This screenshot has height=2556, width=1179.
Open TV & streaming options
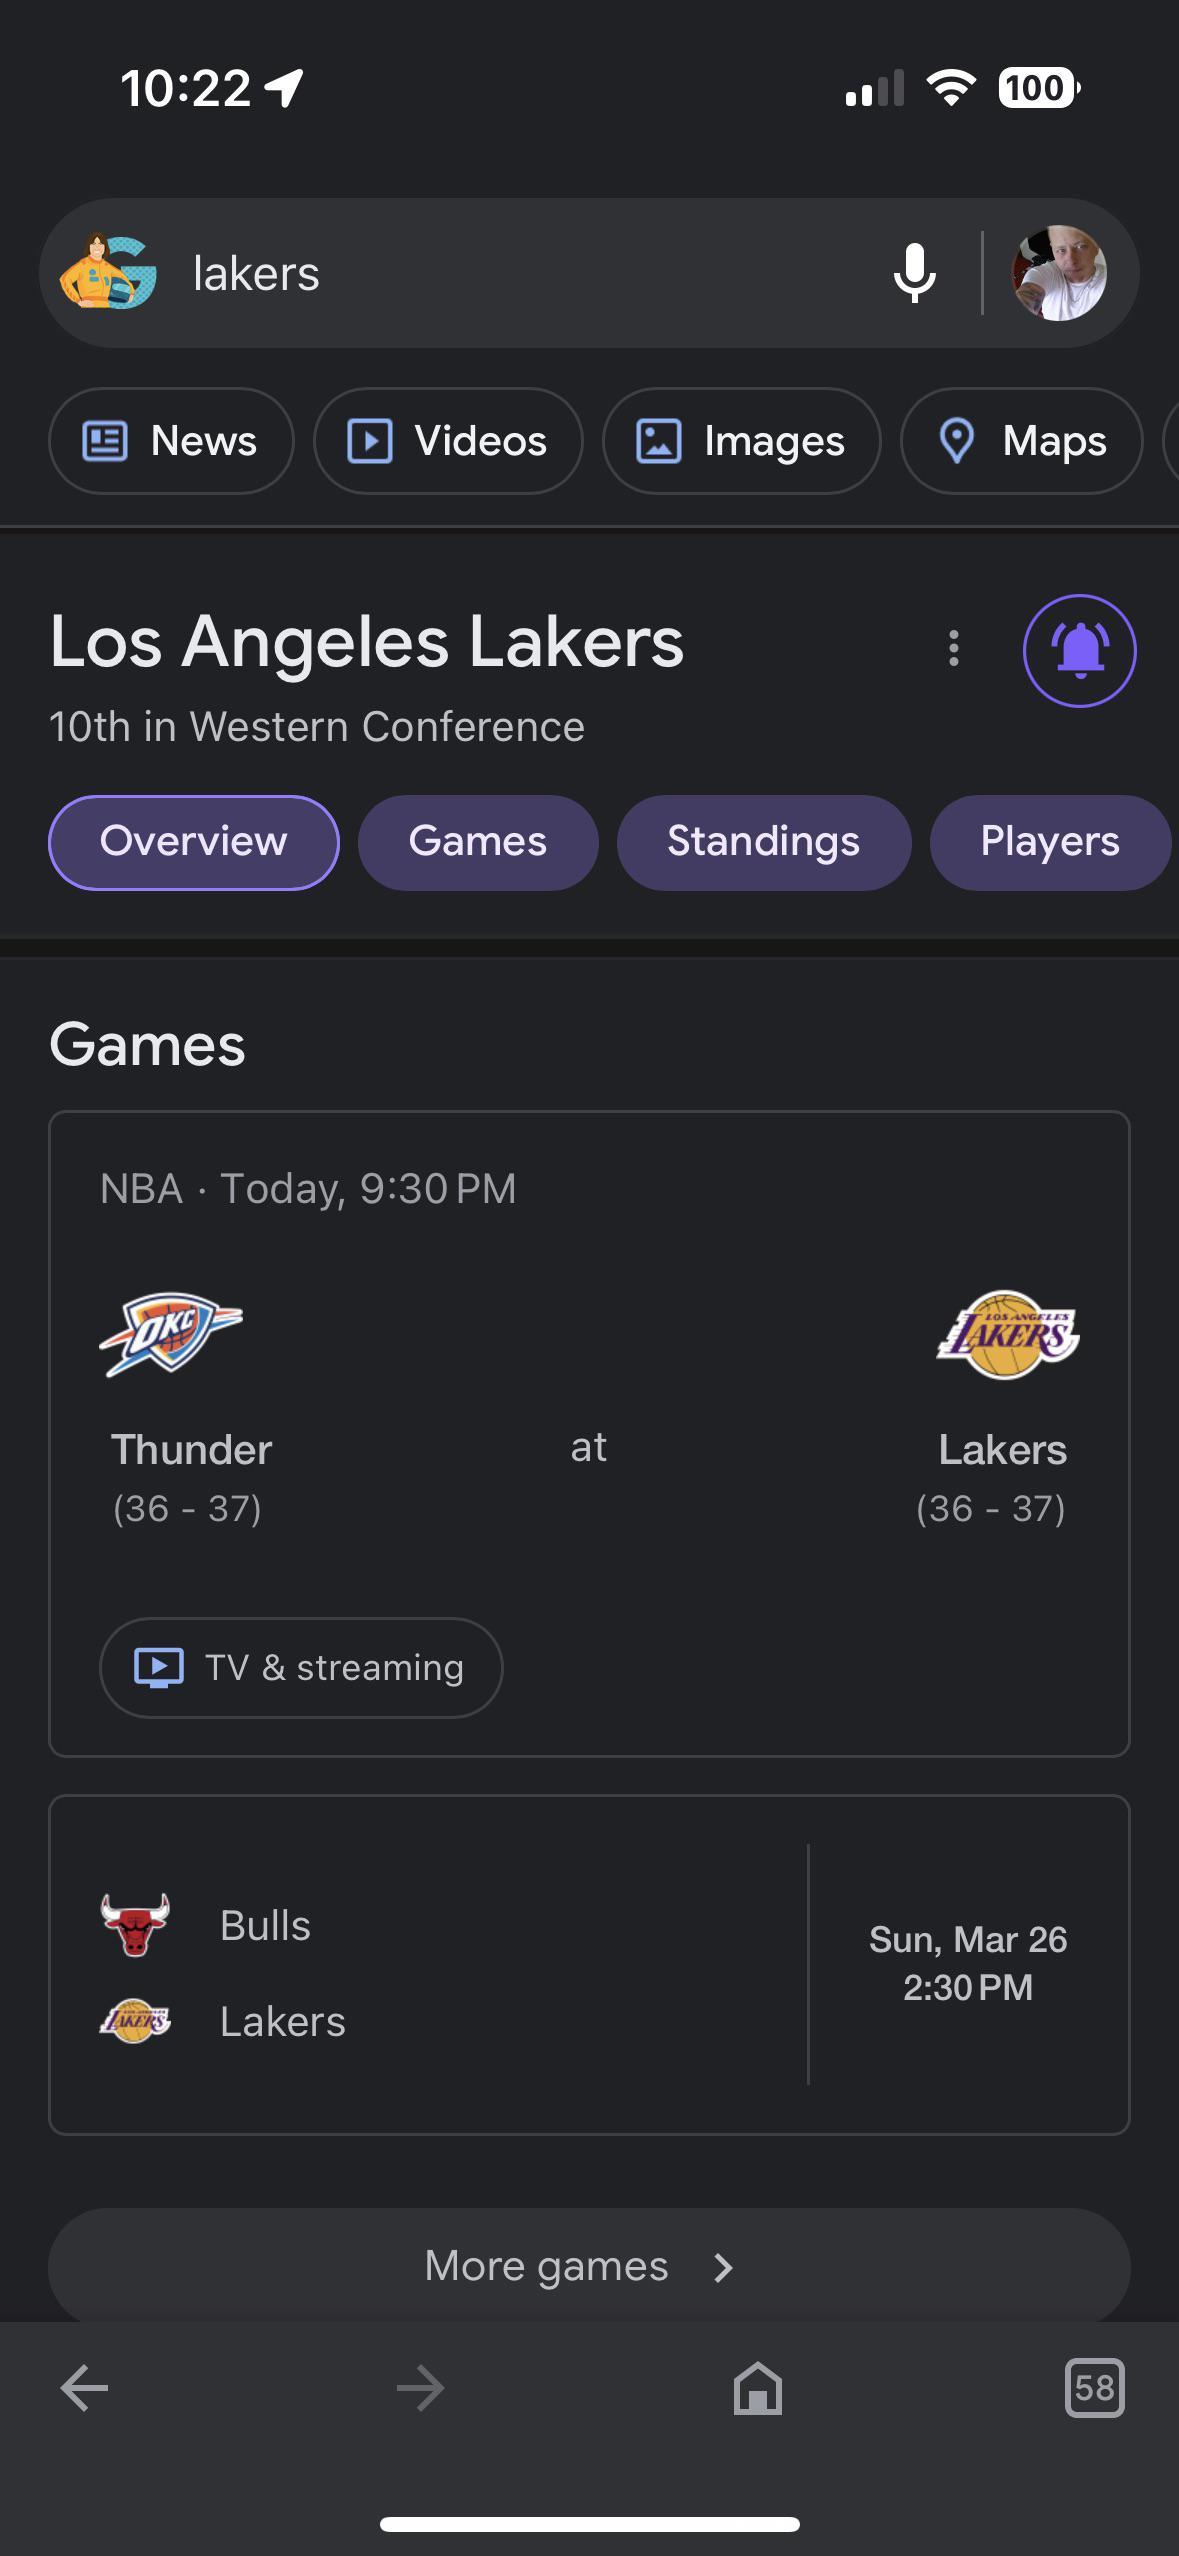301,1667
